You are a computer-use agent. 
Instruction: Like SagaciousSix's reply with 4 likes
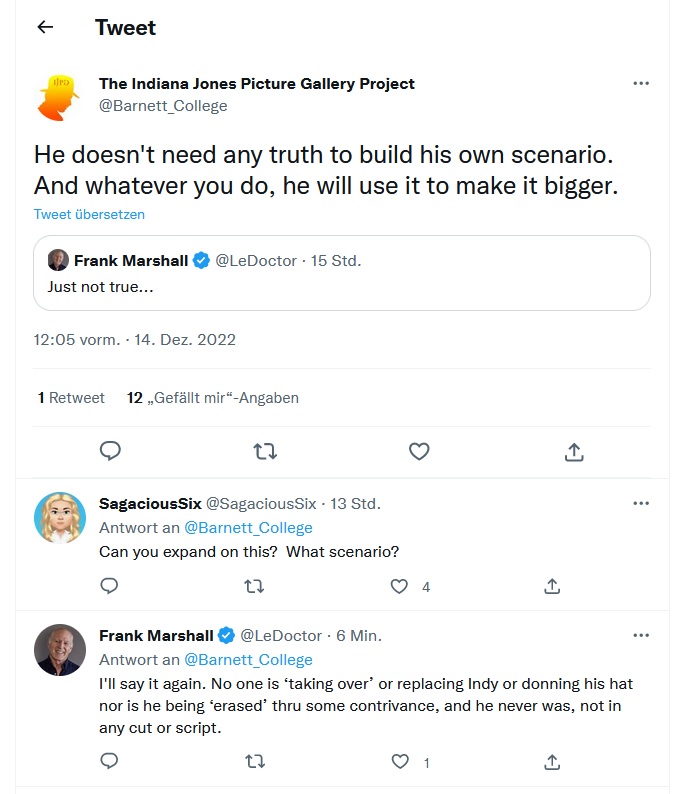(x=400, y=586)
